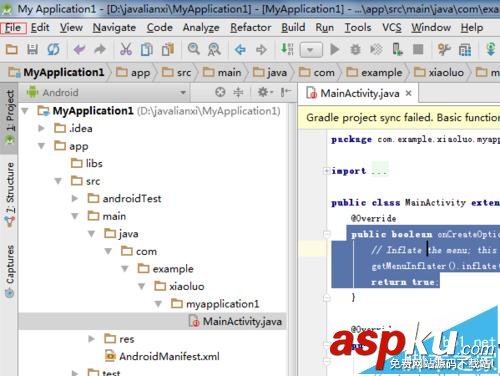Image resolution: width=500 pixels, height=376 pixels.
Task: Click the Save All toolbar icon
Action: tap(32, 50)
